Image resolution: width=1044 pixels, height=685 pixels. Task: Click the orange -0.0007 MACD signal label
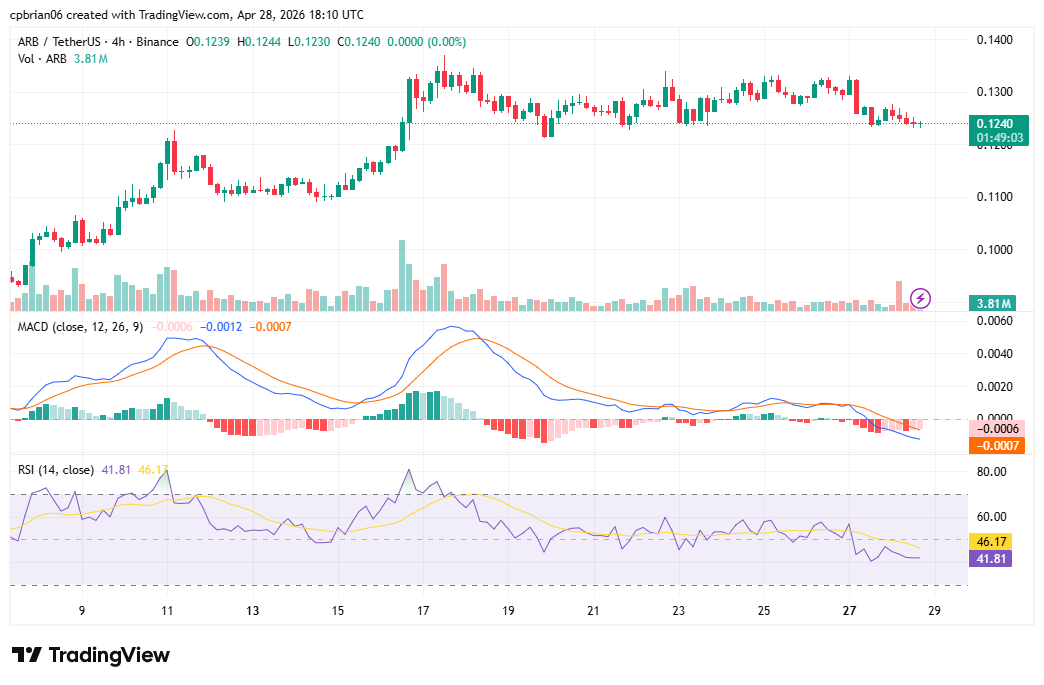pyautogui.click(x=995, y=445)
